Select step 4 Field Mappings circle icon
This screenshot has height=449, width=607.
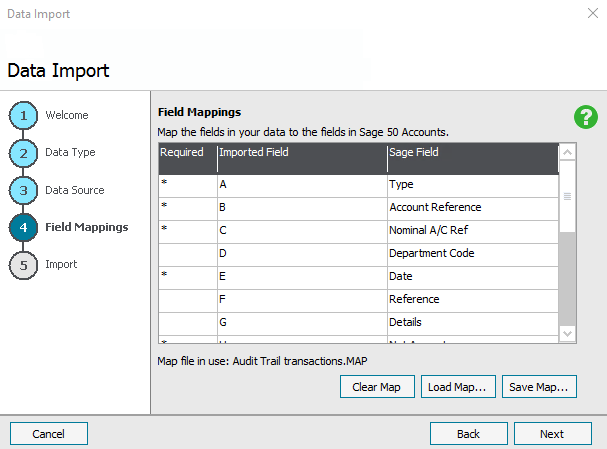click(x=24, y=227)
